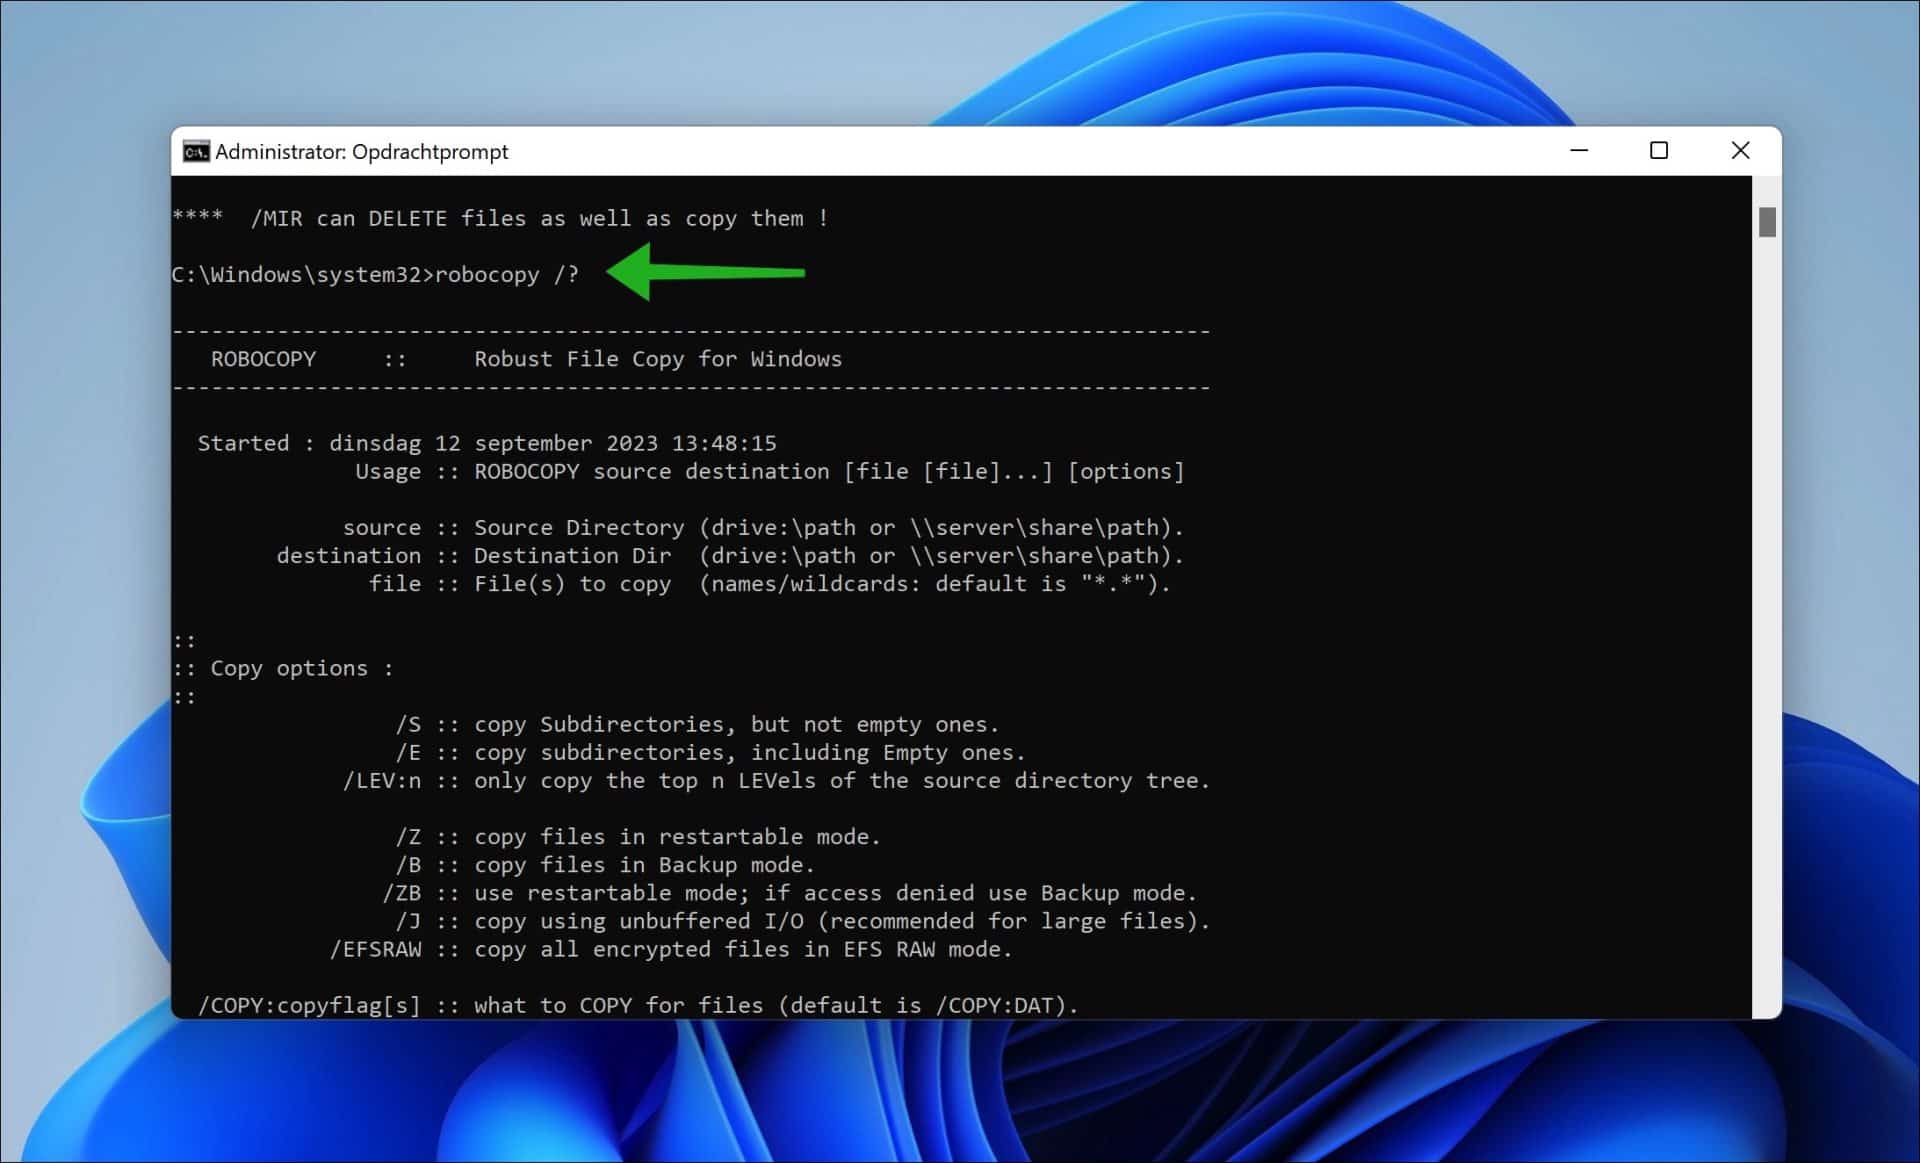The image size is (1920, 1163).
Task: Click the Usage syntax line
Action: (770, 471)
